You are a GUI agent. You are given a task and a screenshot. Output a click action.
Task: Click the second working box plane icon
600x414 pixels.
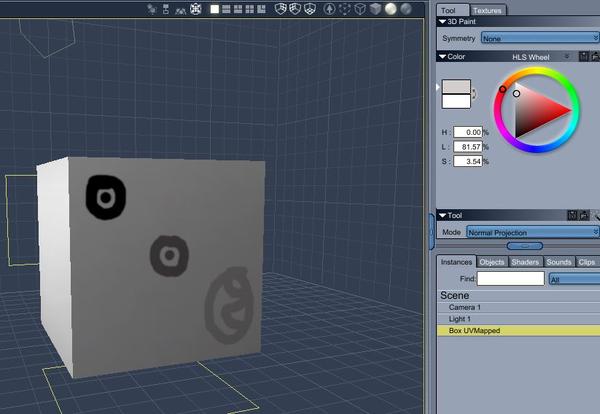[295, 9]
